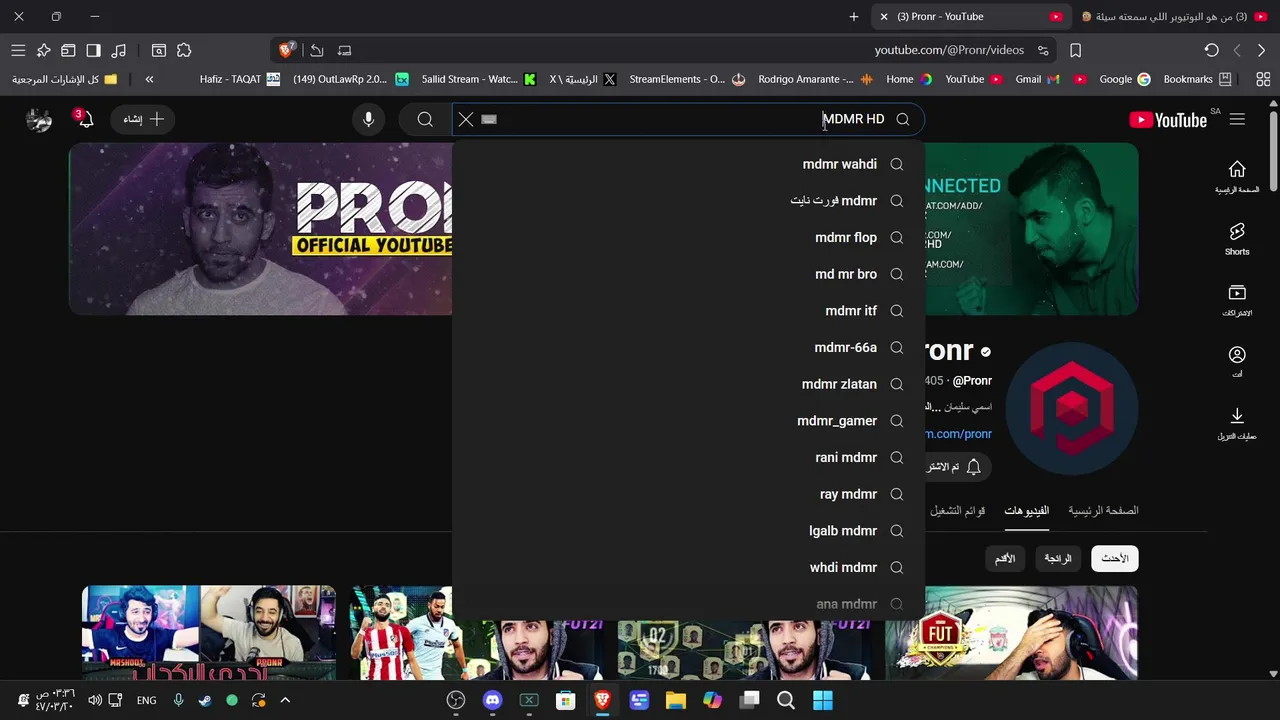Open the on-screen keyboard icon in search box

489,119
